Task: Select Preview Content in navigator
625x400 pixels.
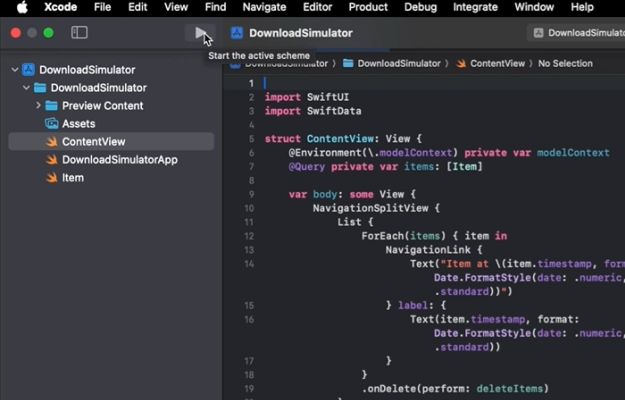Action: 102,106
